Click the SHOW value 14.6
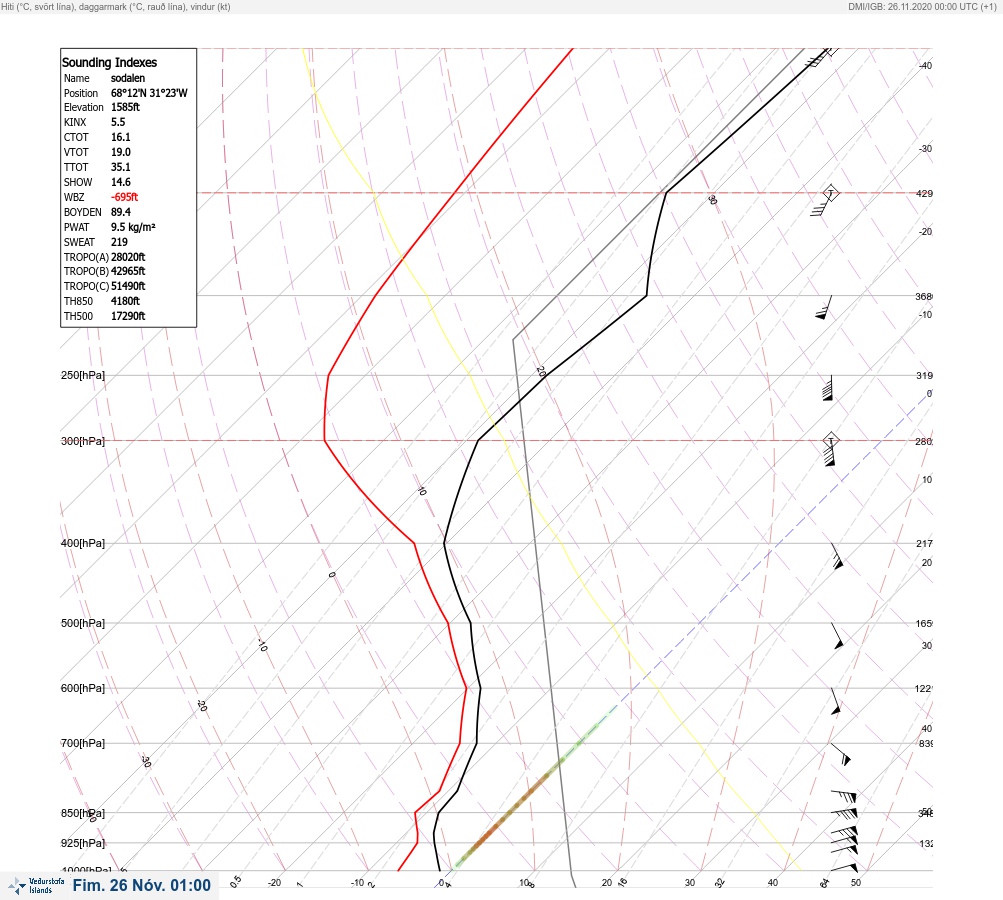 point(121,182)
